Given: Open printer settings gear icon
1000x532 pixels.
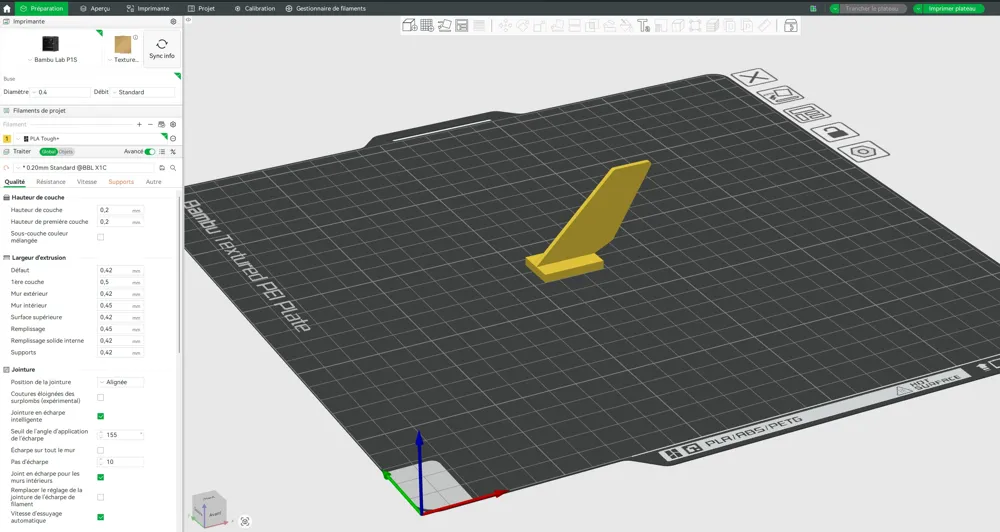Looking at the screenshot, I should coord(173,21).
